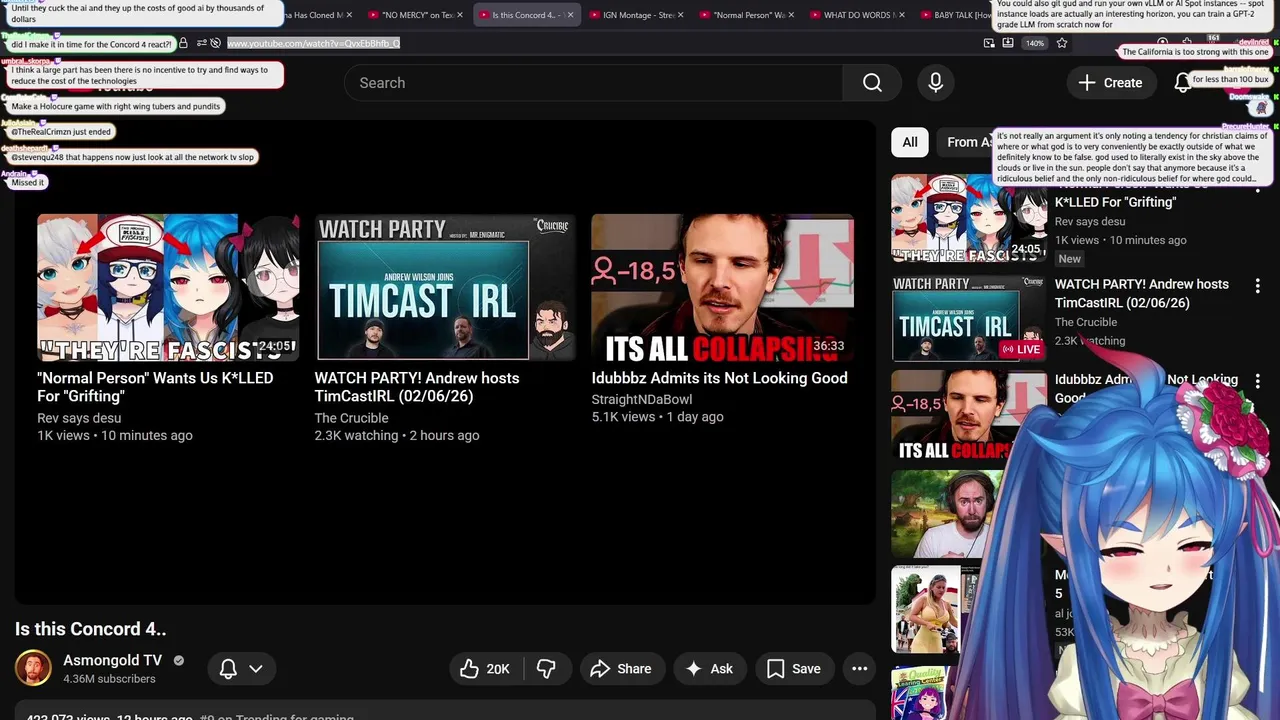
Task: Click the browser address bar URL
Action: [313, 43]
